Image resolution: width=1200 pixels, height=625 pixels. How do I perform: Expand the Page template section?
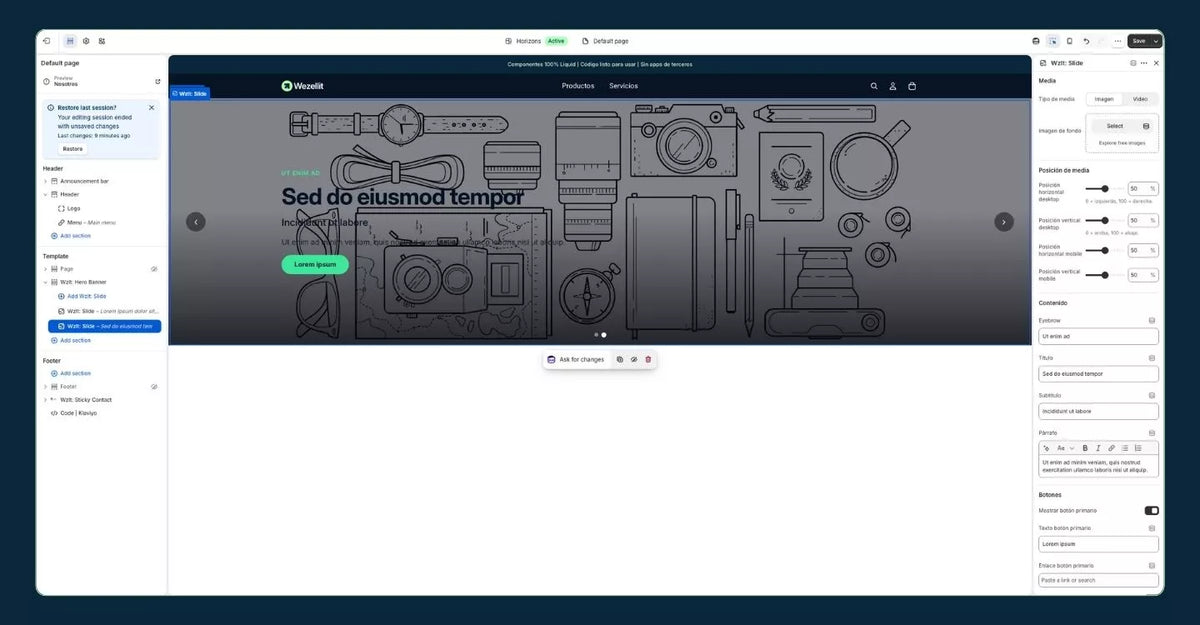point(45,269)
